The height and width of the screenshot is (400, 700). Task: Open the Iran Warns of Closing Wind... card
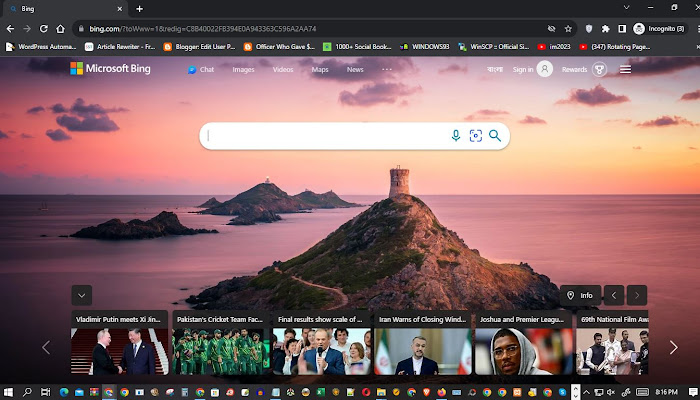point(423,342)
